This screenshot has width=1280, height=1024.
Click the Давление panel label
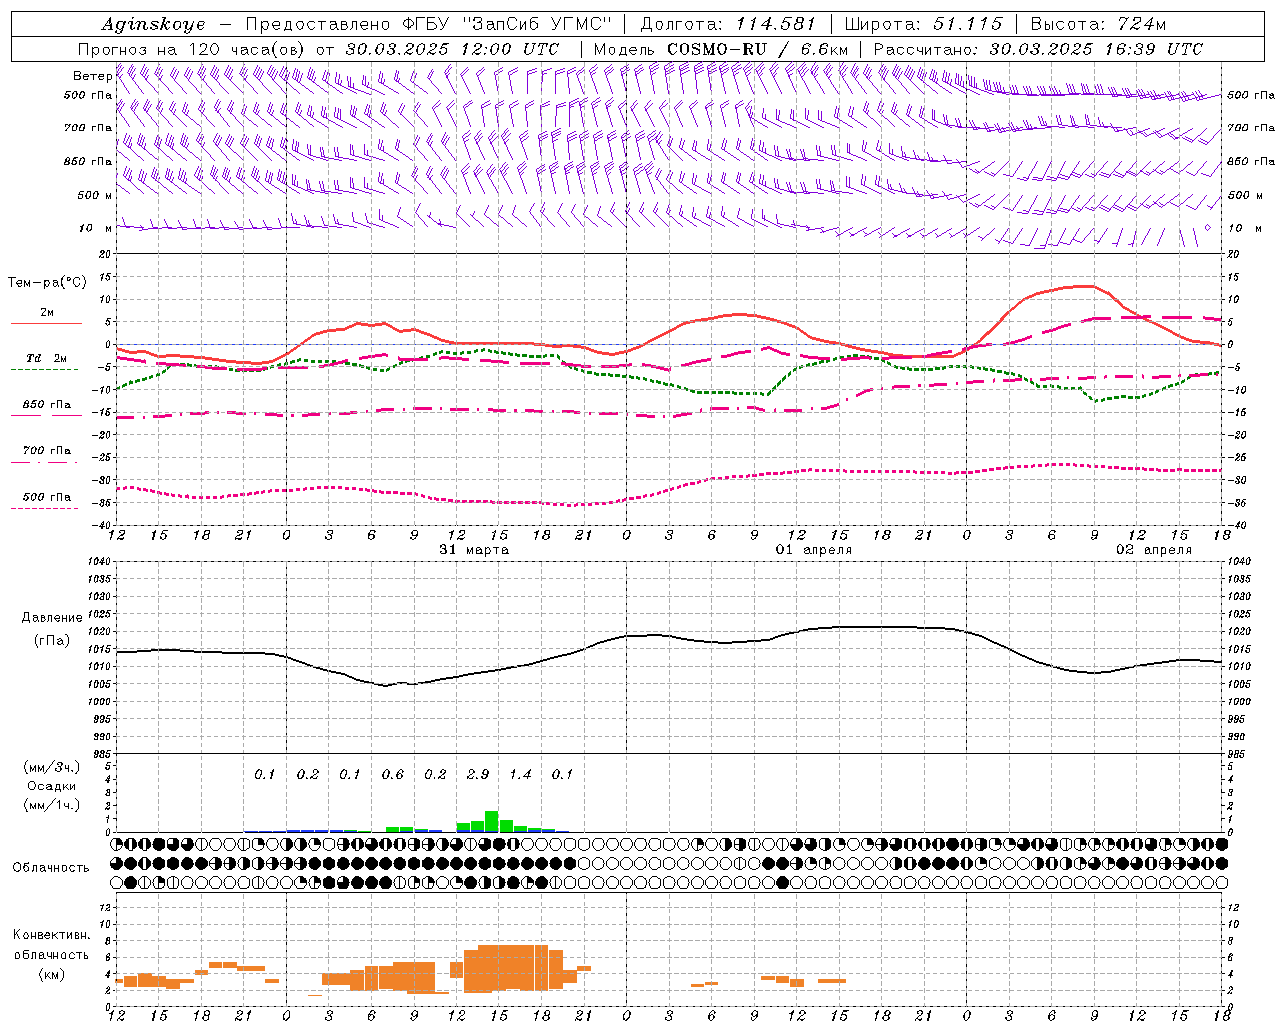coord(51,618)
